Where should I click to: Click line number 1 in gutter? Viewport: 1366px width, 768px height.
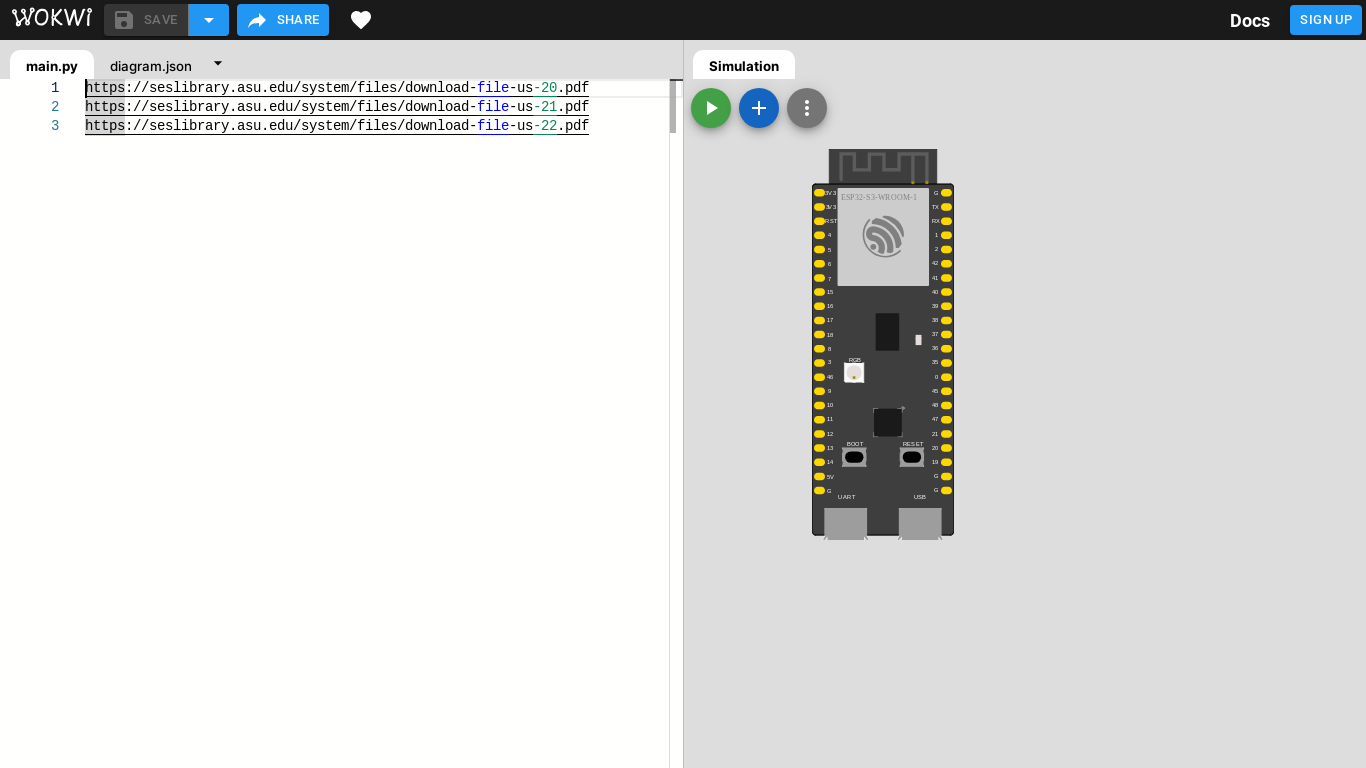[55, 88]
